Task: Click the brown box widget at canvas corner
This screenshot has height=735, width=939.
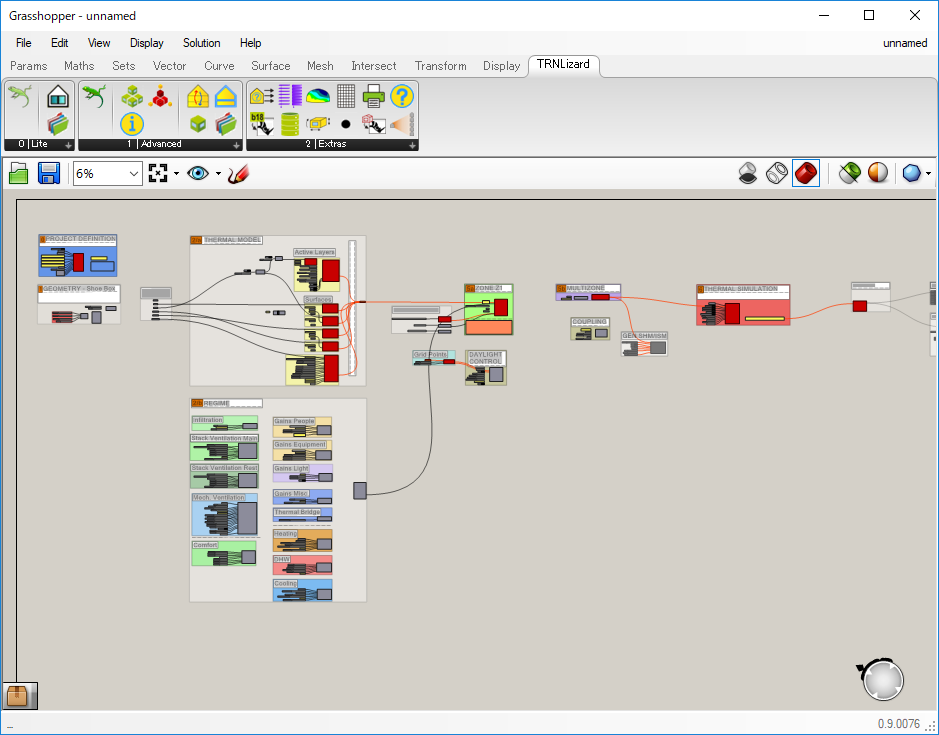Action: pos(18,695)
